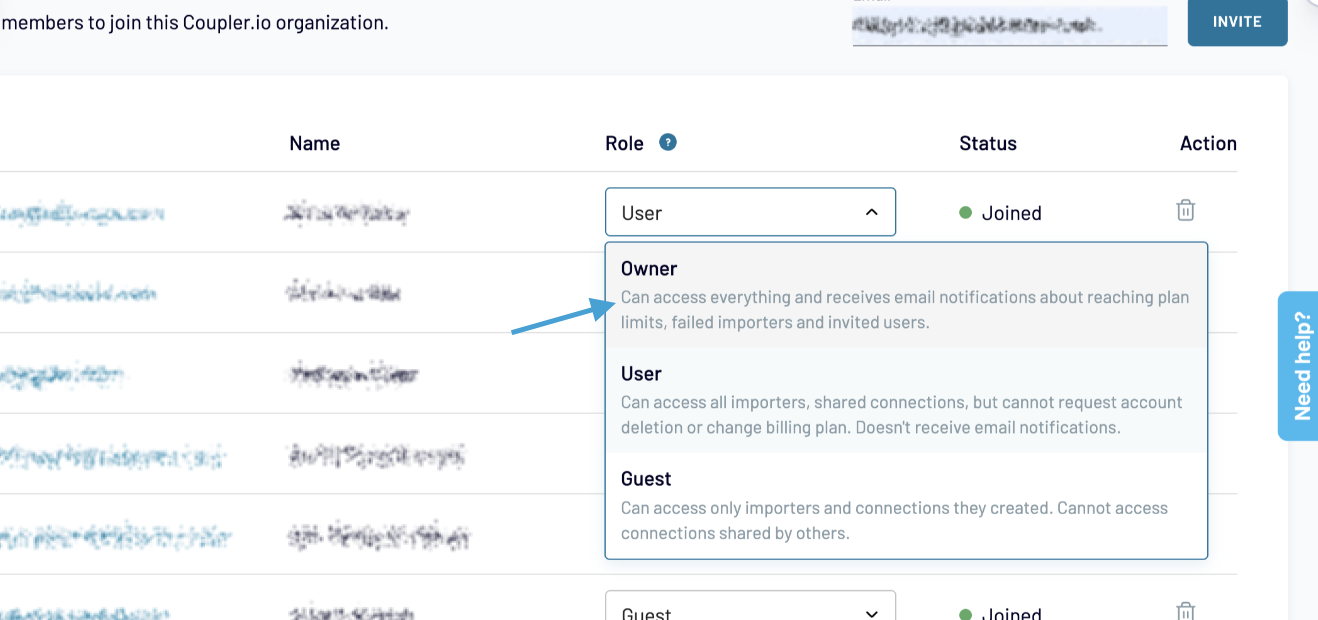The width and height of the screenshot is (1318, 620).
Task: Click Guest description about created connections
Action: [894, 520]
